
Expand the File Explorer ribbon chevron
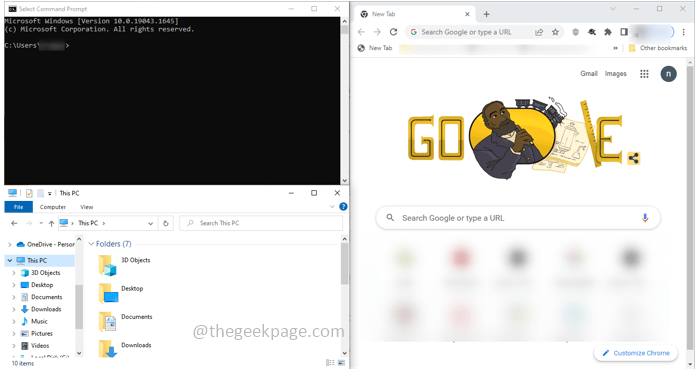(332, 207)
